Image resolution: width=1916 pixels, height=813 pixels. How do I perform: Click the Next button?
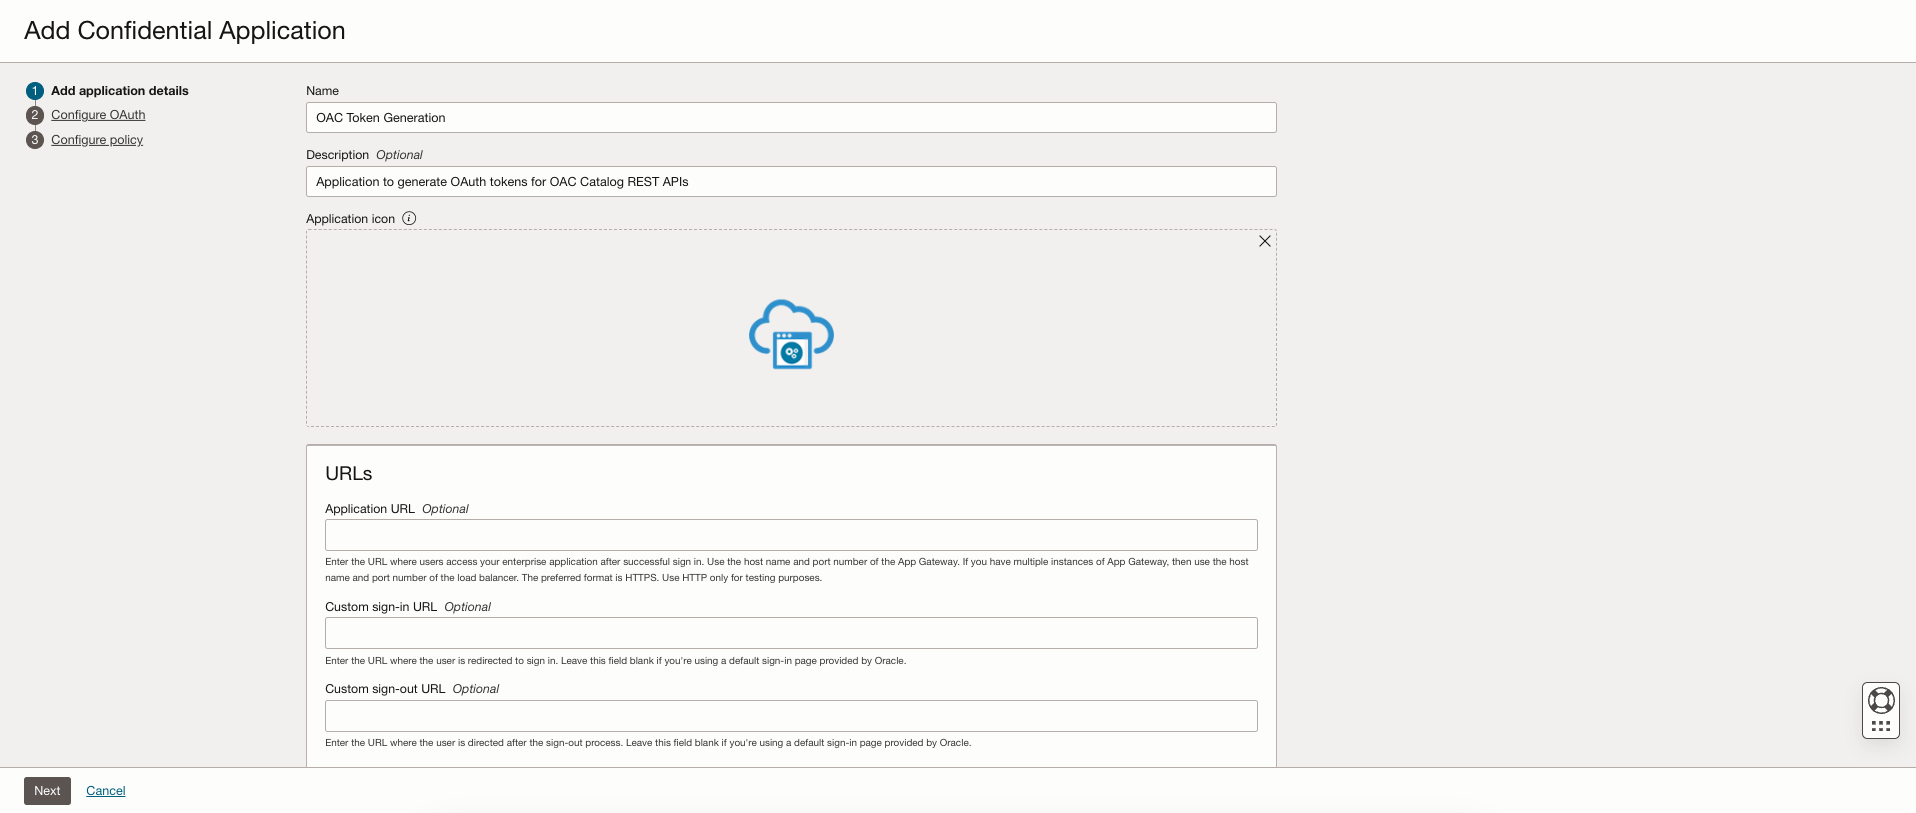pos(47,791)
